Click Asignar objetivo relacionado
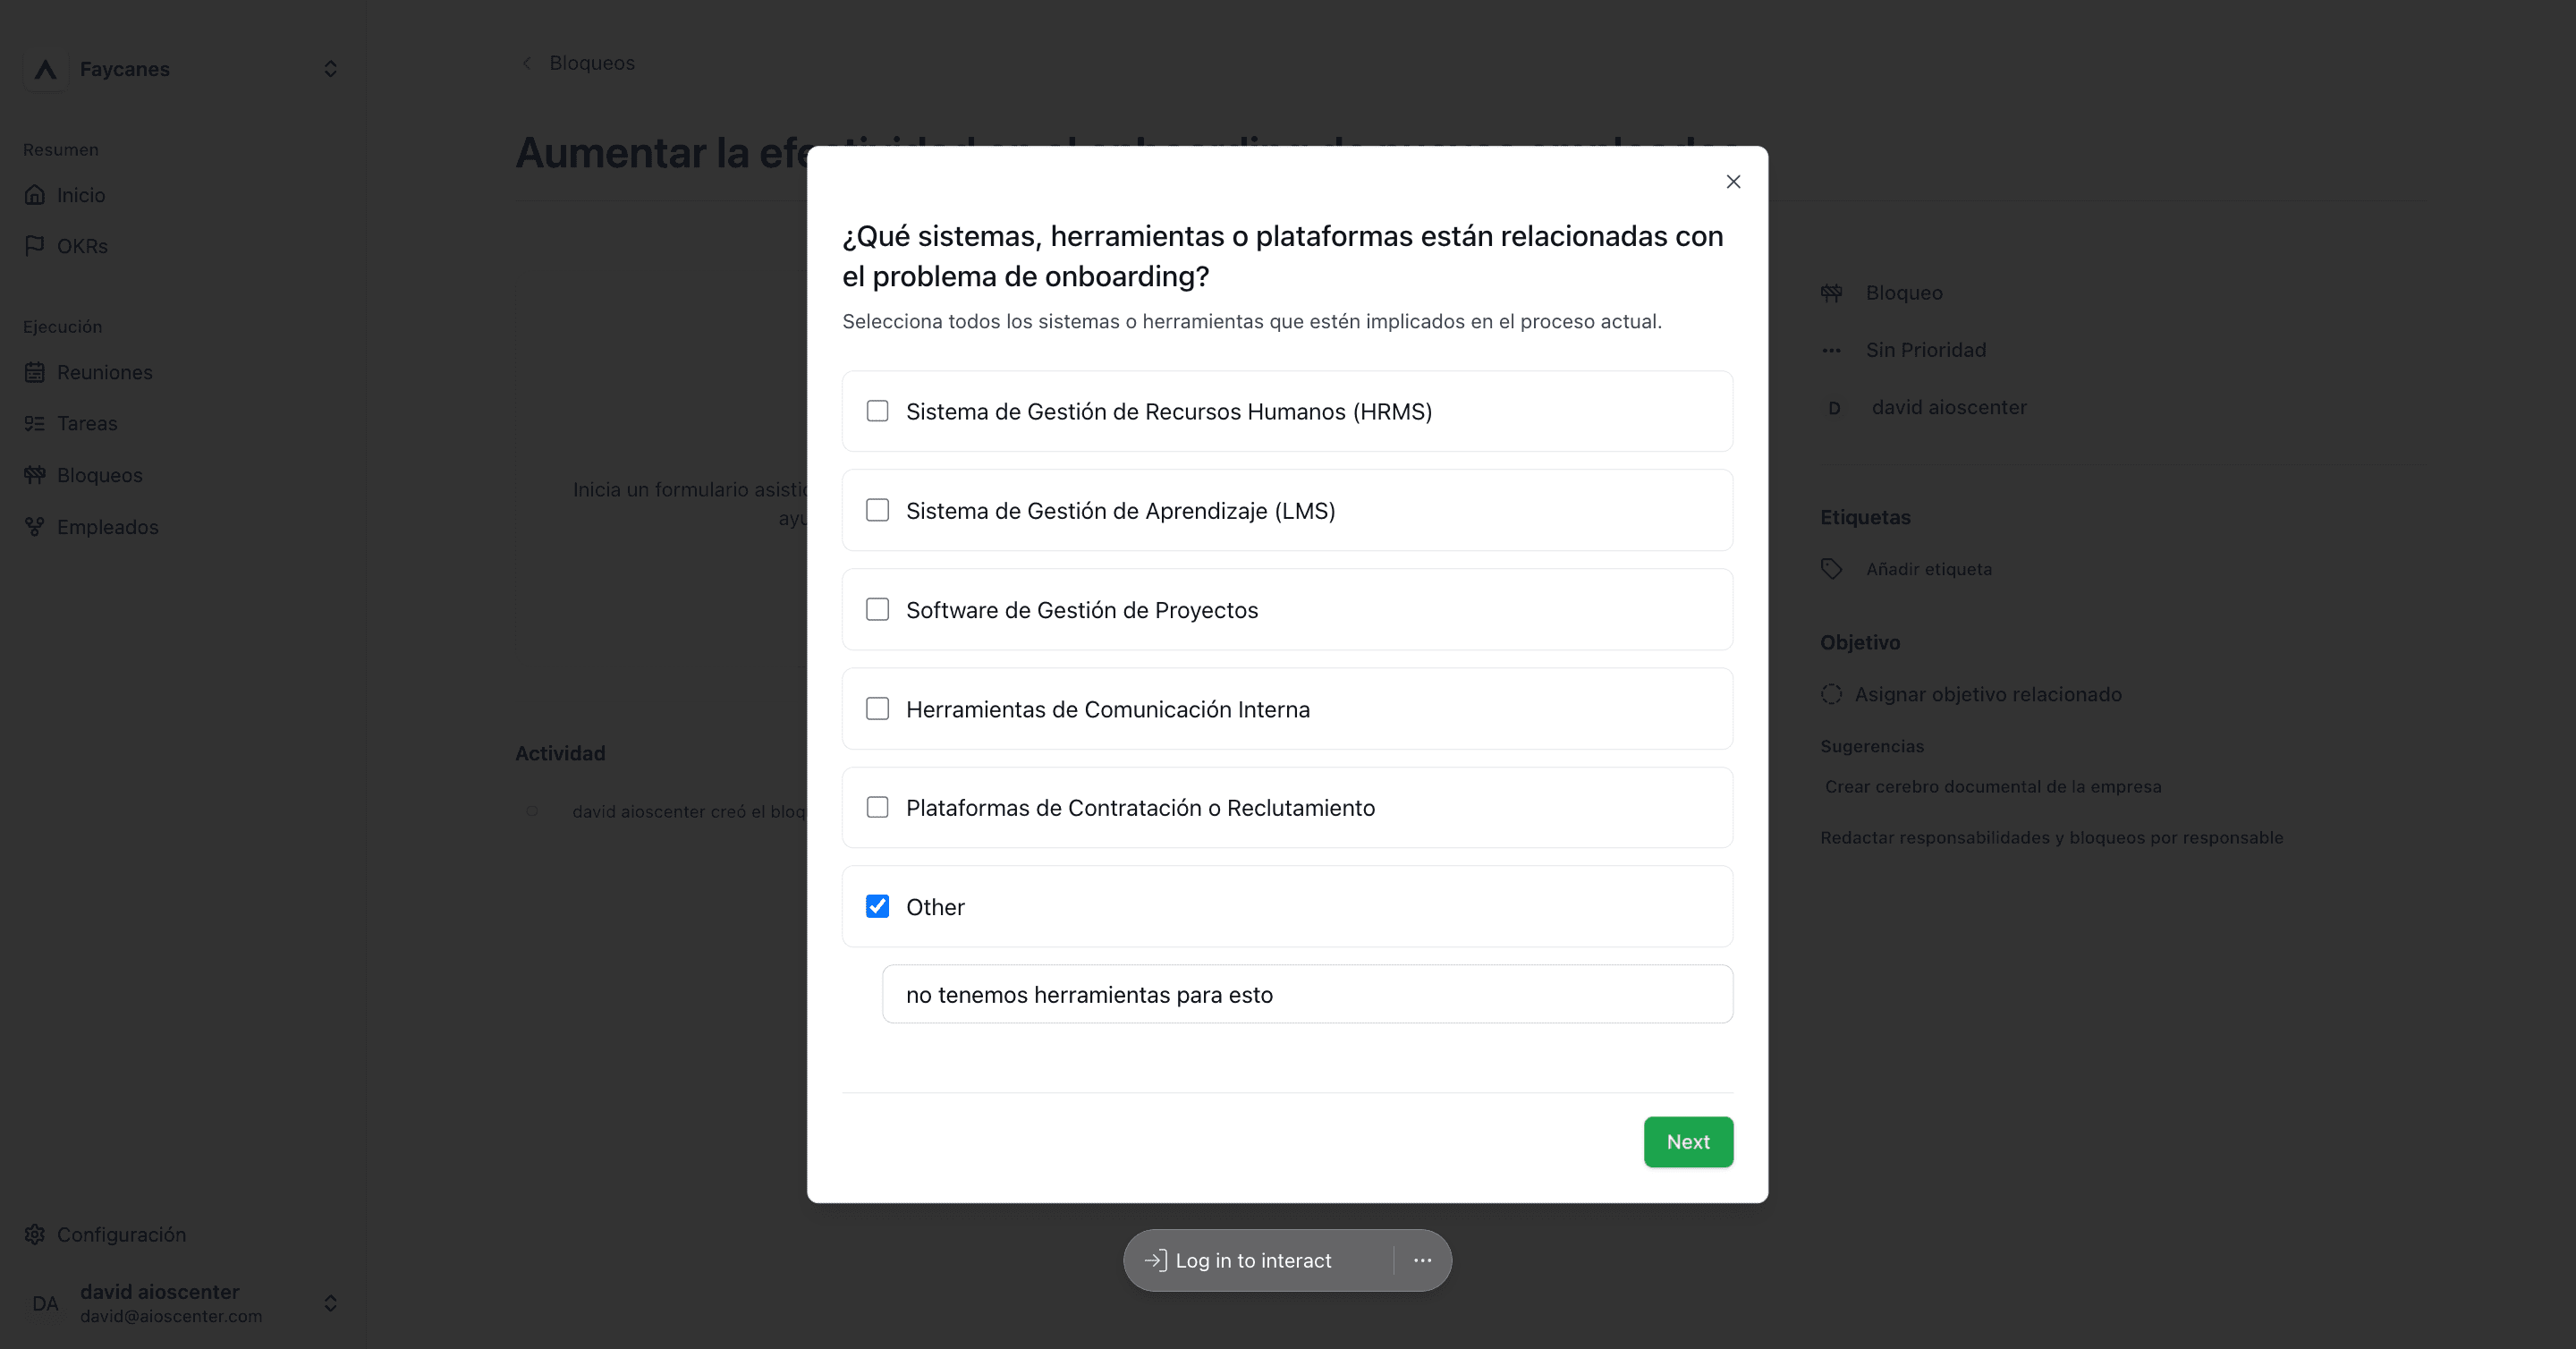 point(1988,694)
